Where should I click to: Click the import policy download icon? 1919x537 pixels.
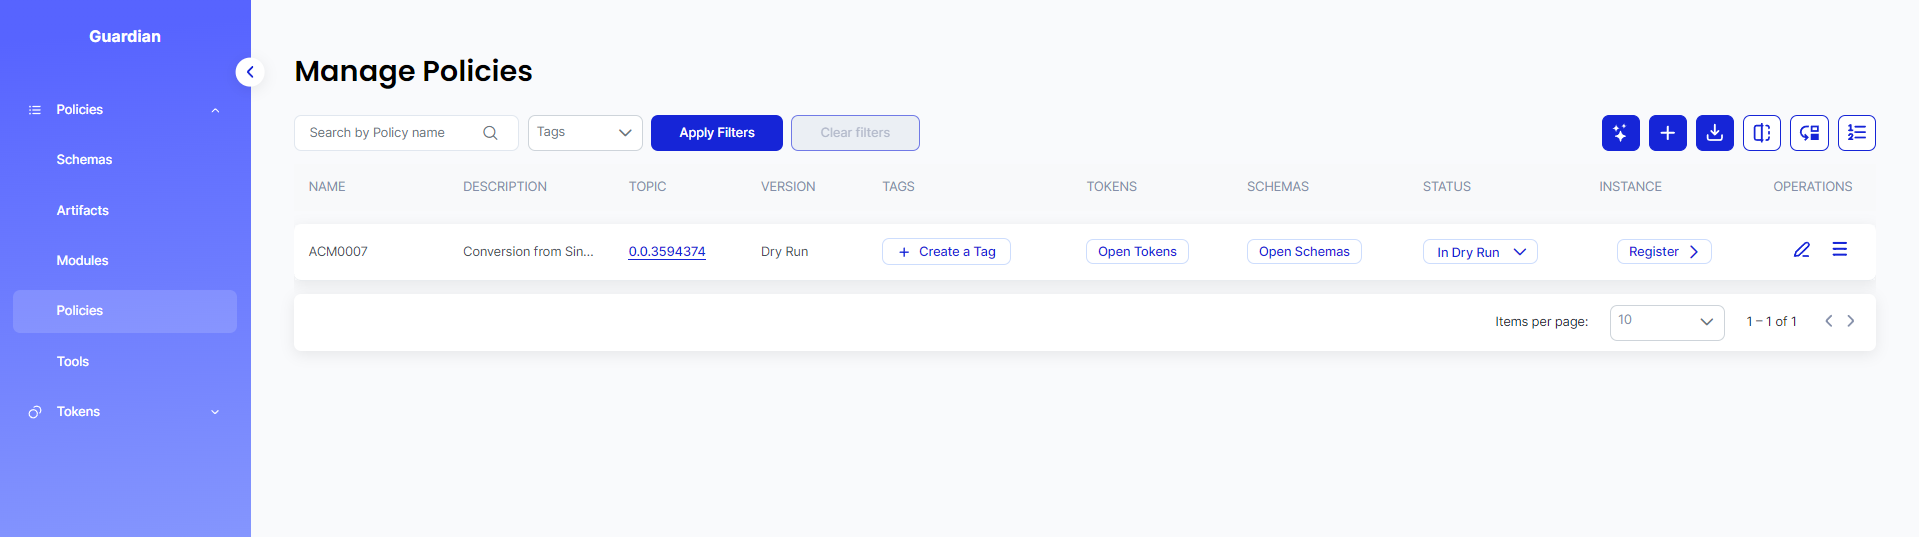[1714, 133]
